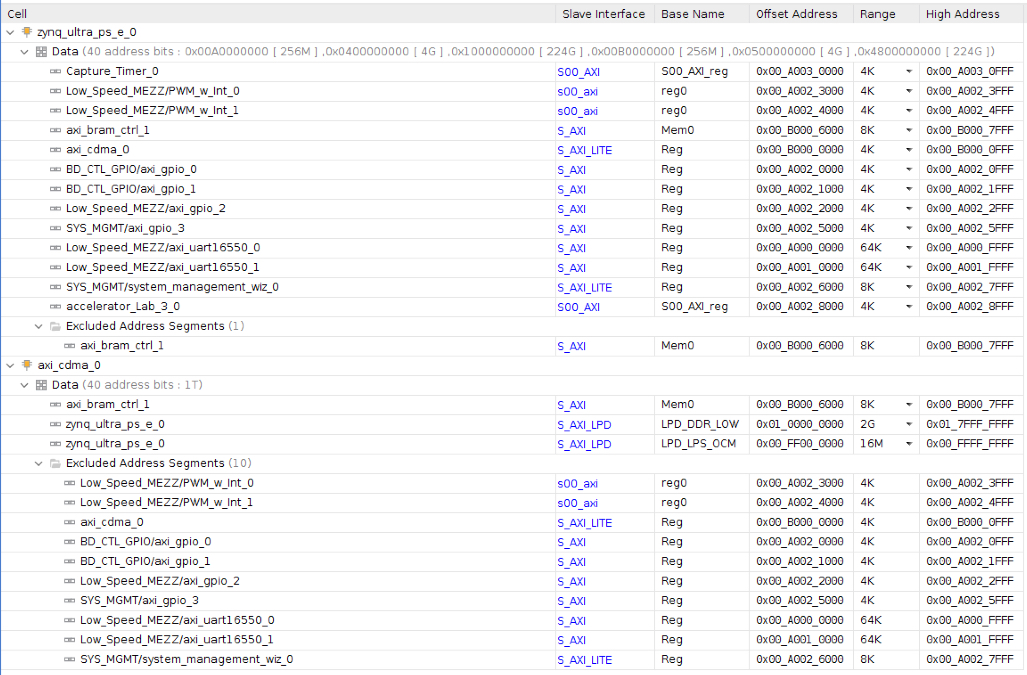Open Range dropdown for Capture_Timer_0

pos(908,72)
